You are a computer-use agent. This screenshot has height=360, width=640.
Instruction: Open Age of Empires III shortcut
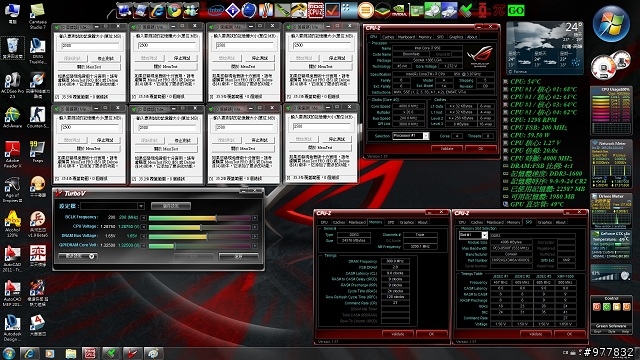(12, 189)
